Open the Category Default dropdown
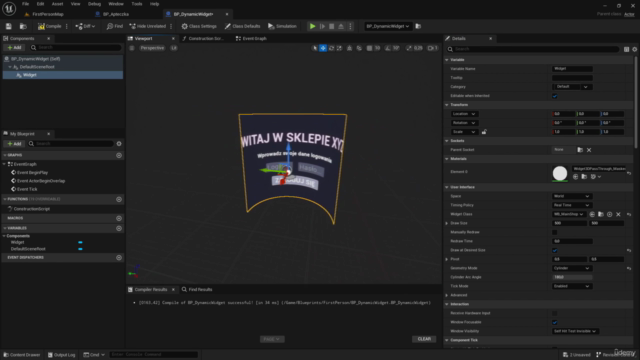 pos(572,87)
